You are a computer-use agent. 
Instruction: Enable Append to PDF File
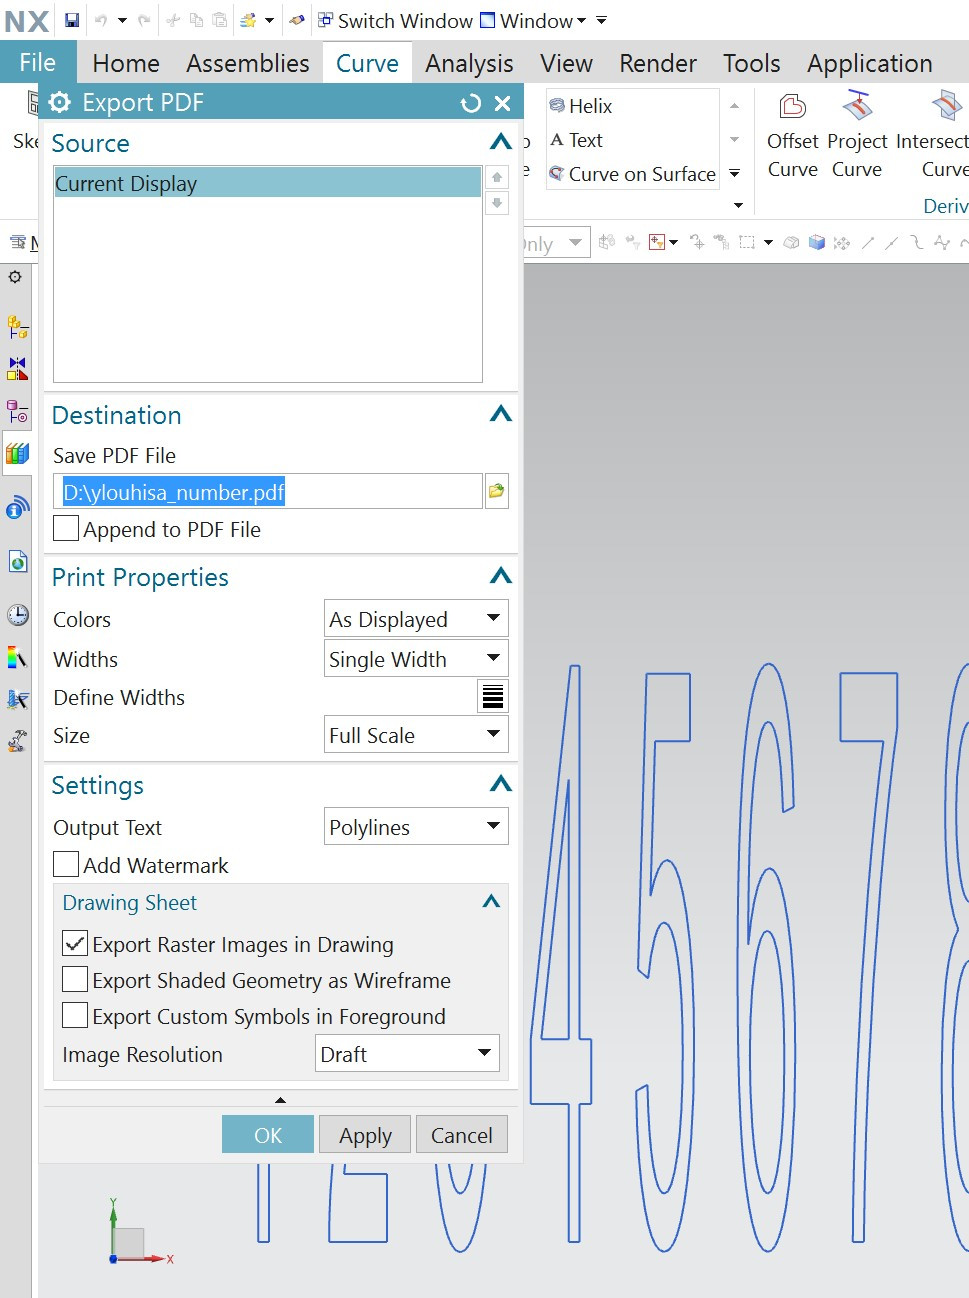66,529
